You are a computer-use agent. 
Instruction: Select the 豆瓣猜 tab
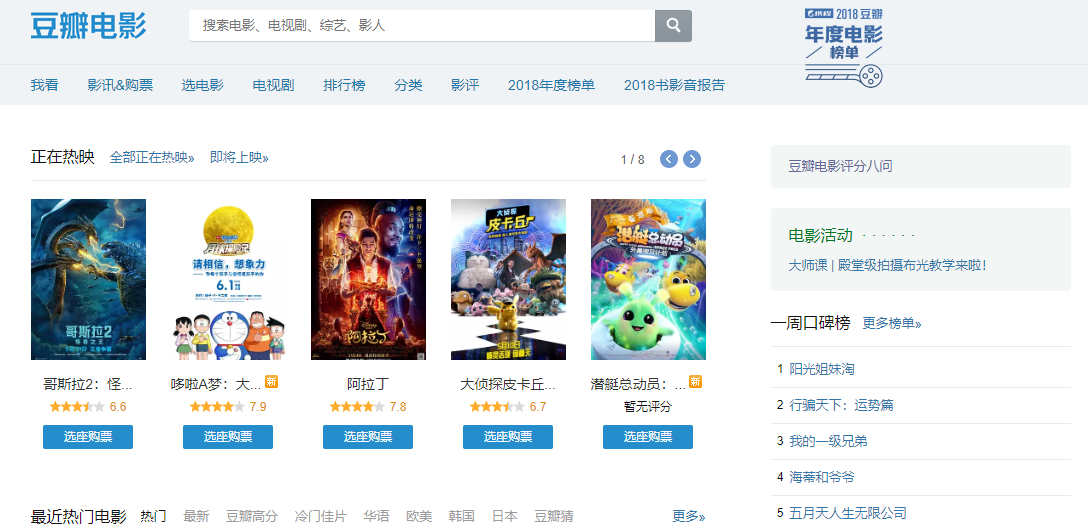click(554, 517)
